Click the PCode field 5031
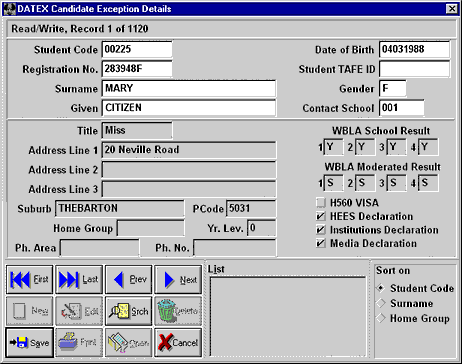 (x=251, y=208)
